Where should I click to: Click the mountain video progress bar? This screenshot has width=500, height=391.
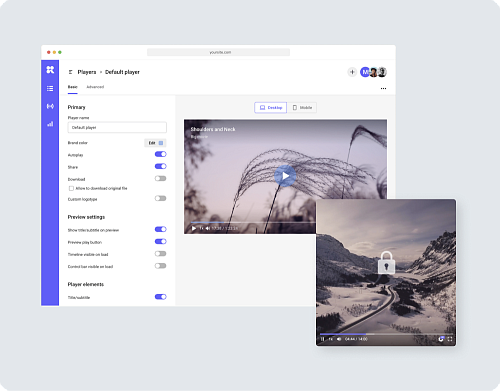[386, 334]
